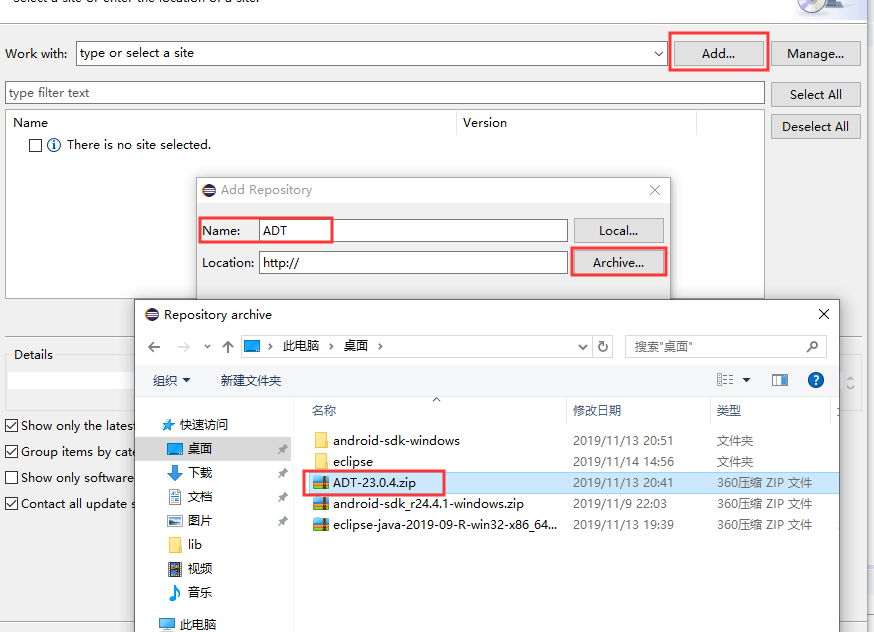The height and width of the screenshot is (632, 874).
Task: Select android-sdk_r24.4.1-windows.zip file
Action: point(428,504)
